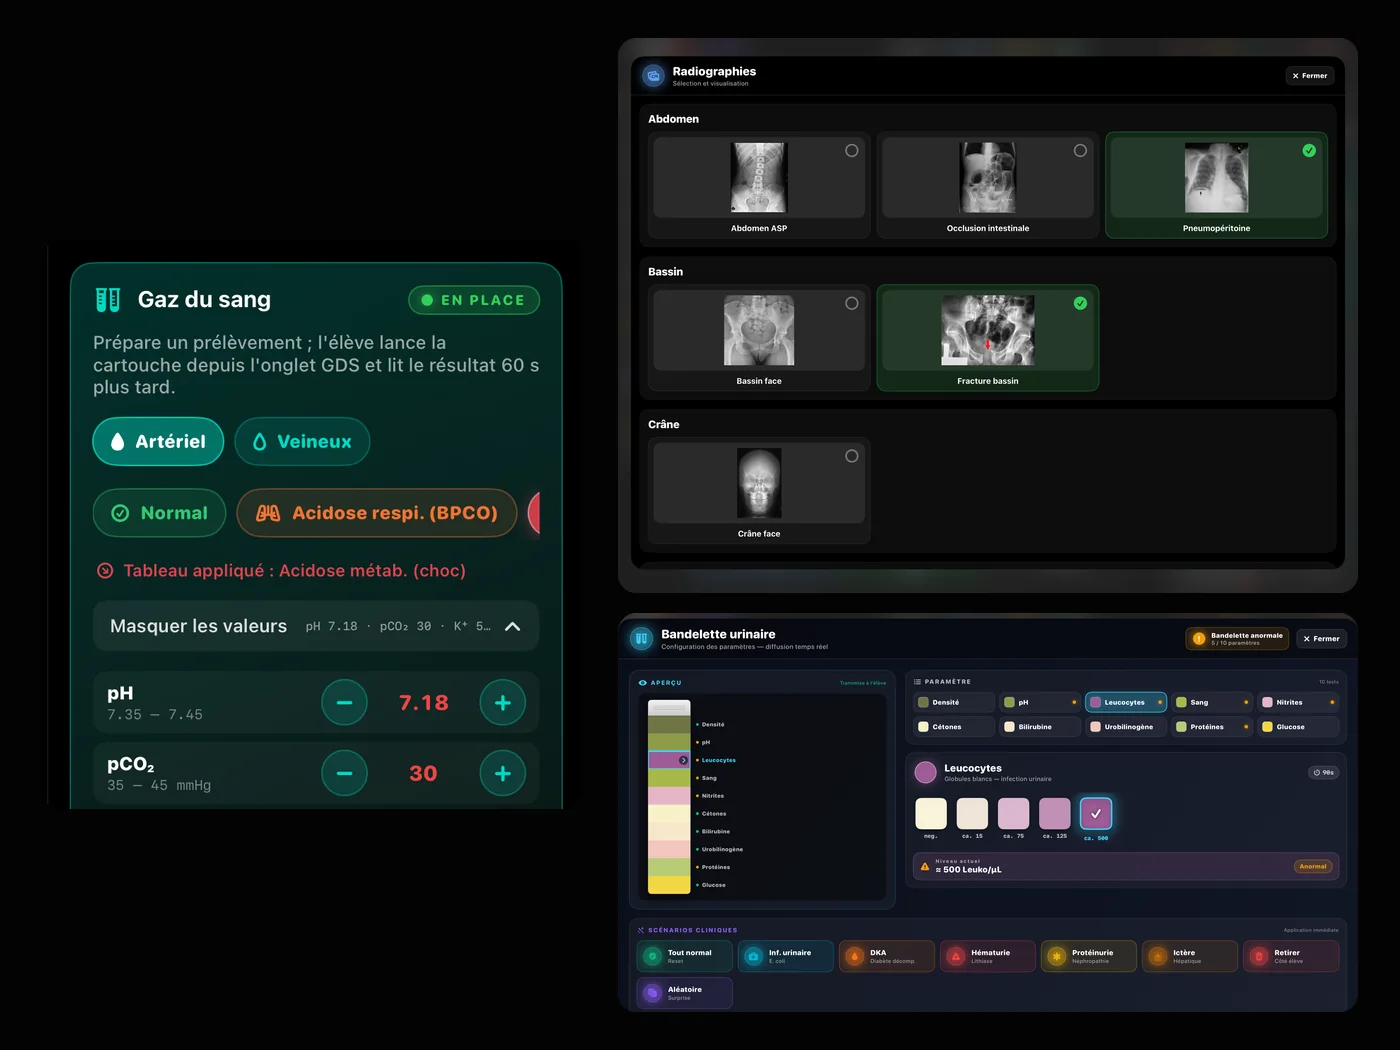The height and width of the screenshot is (1050, 1400).
Task: Click the eye icon next to Aperçu
Action: pos(643,683)
